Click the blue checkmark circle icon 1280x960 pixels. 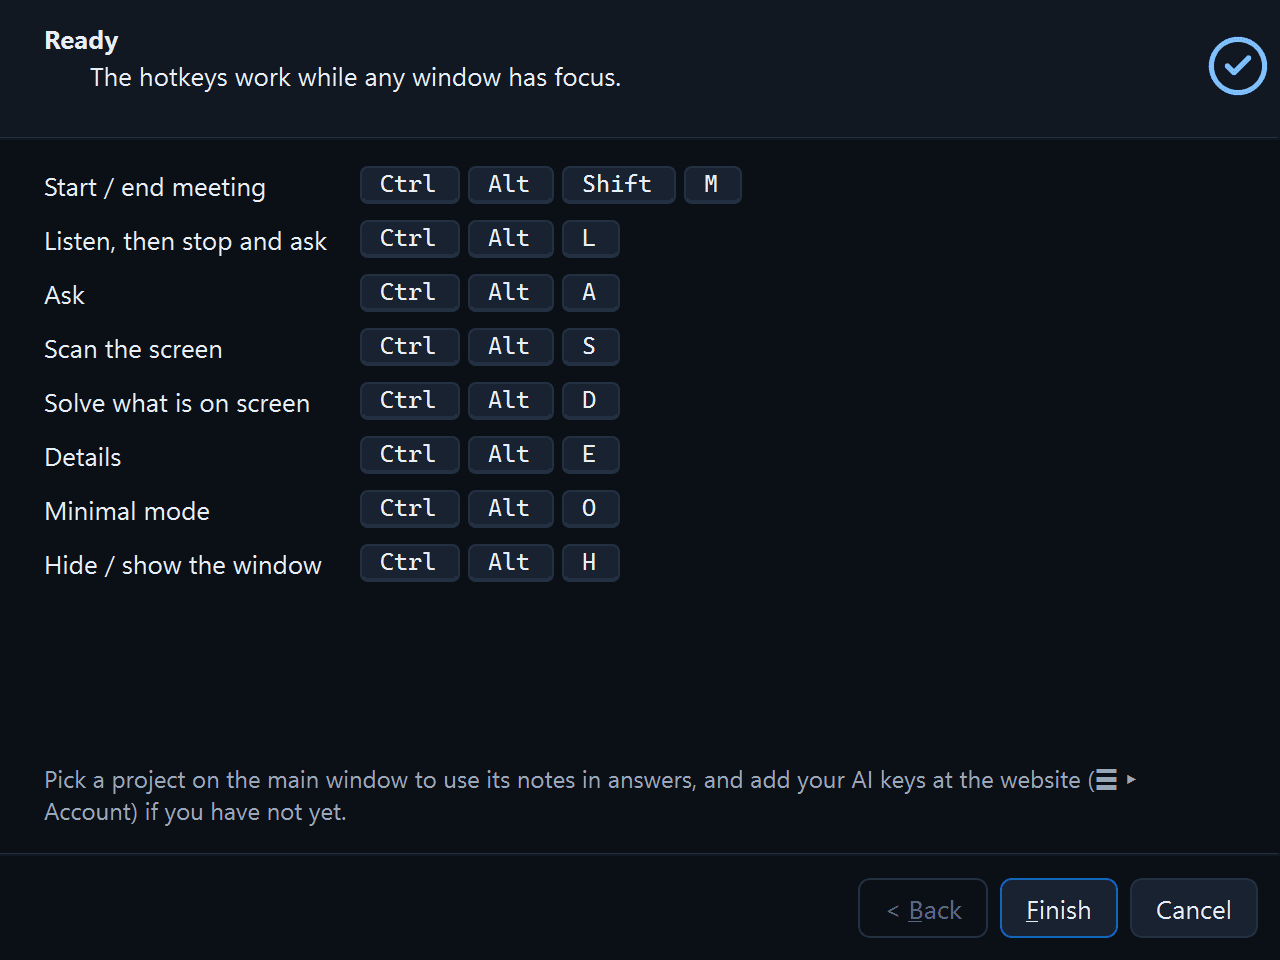1237,66
